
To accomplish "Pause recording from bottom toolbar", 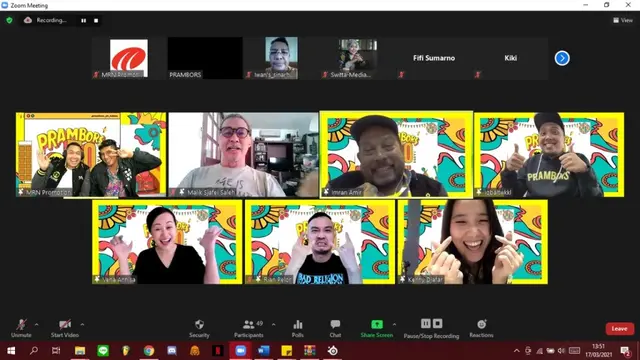I will 426,323.
